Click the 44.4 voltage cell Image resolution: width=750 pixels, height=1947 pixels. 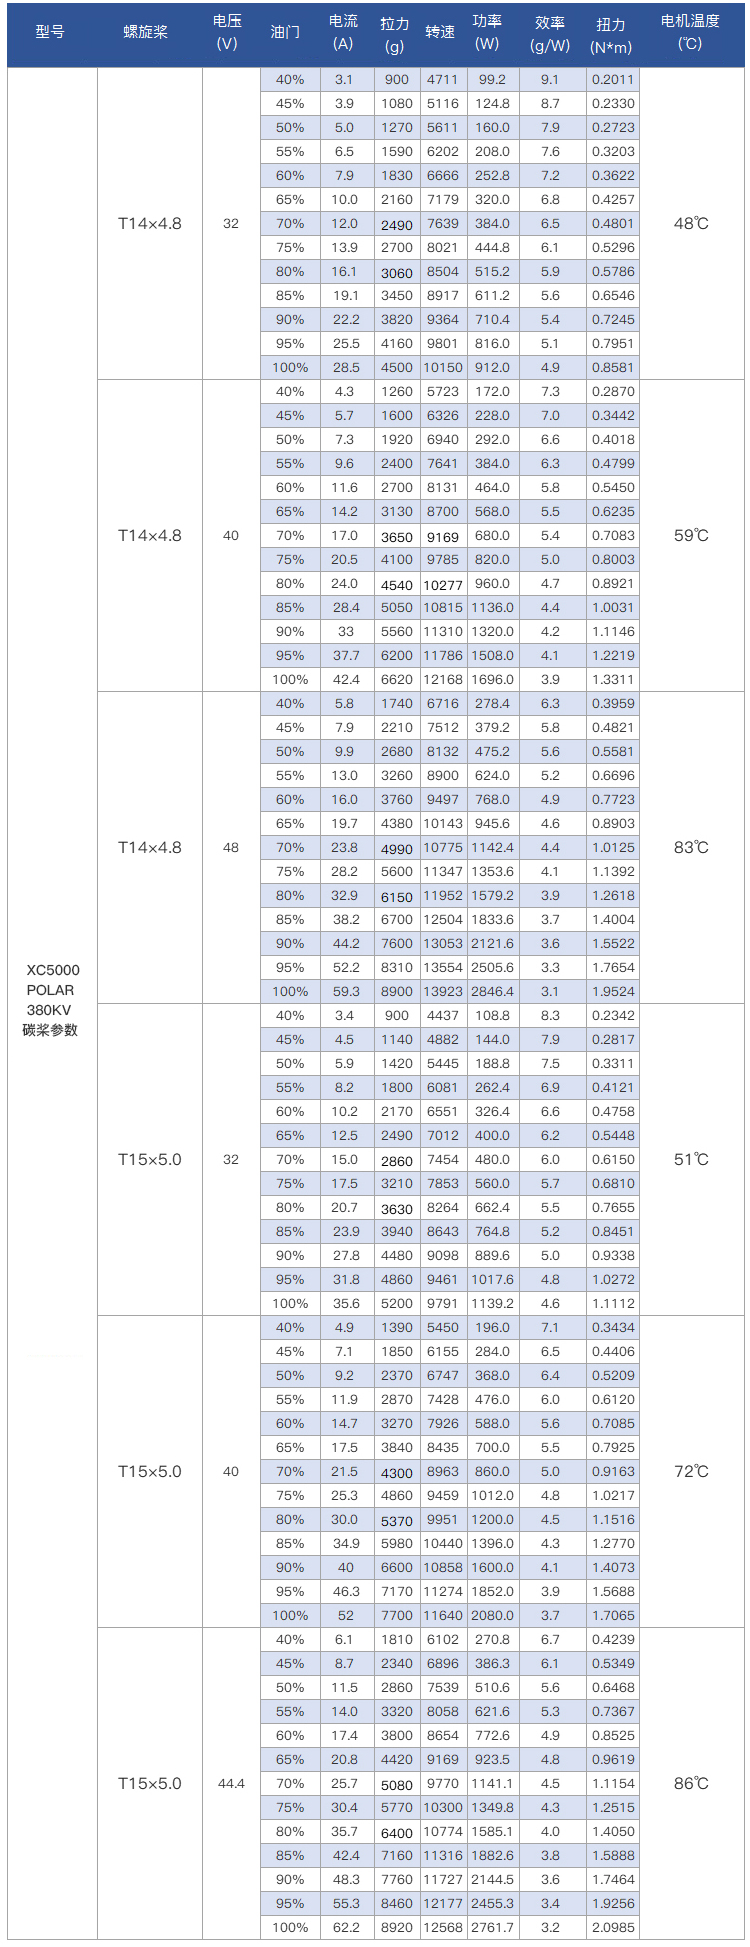click(231, 1783)
